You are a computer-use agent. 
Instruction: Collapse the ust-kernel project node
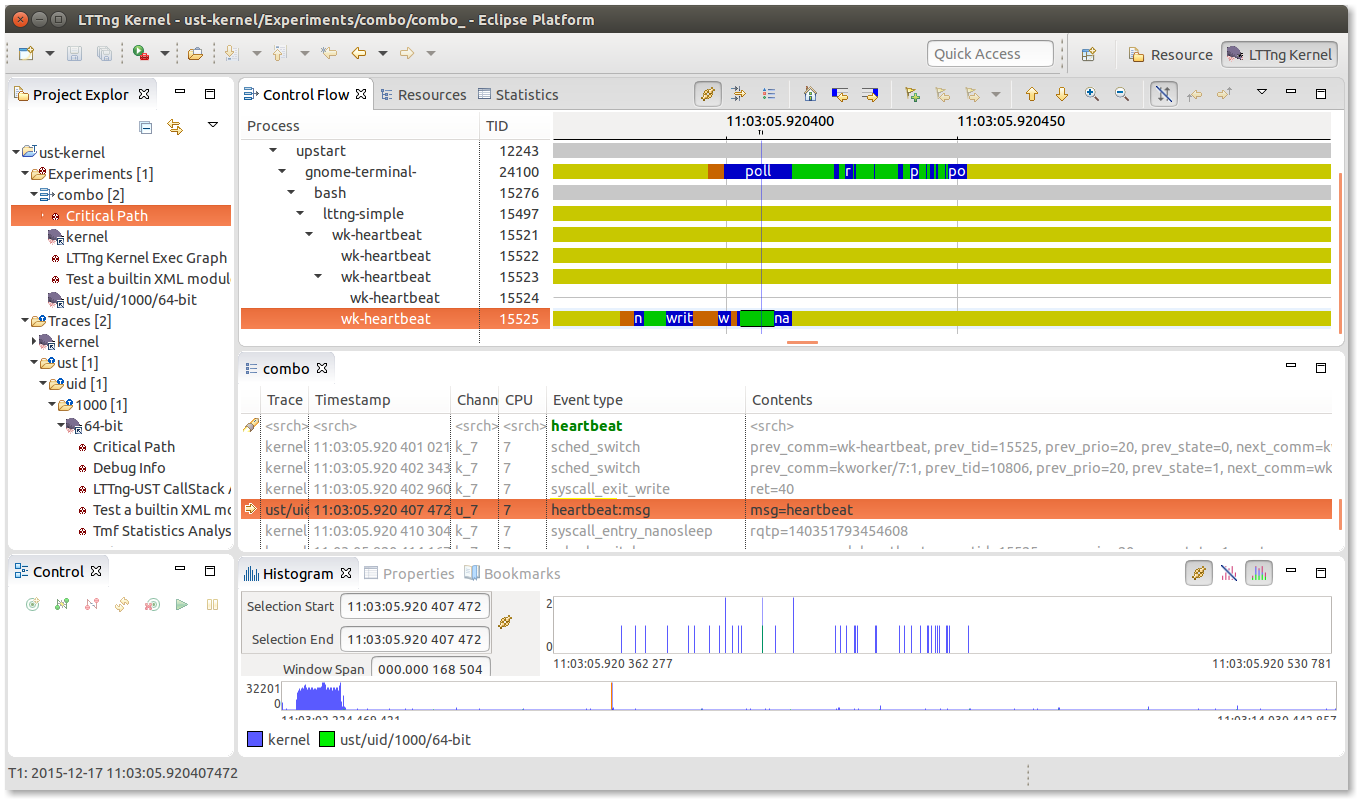coord(16,153)
